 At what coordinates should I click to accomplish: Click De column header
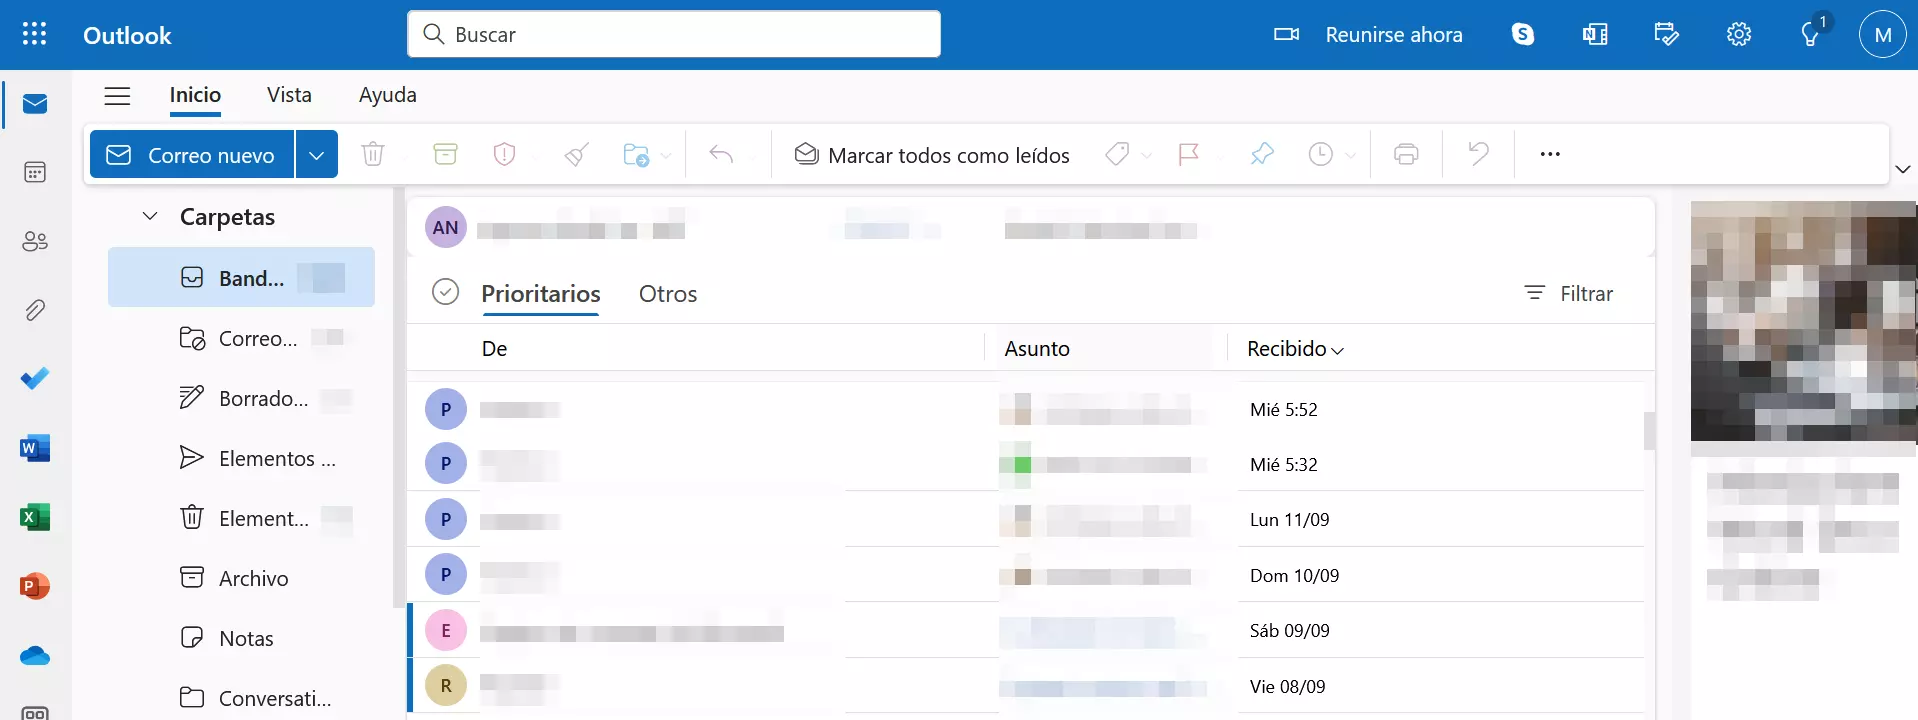pyautogui.click(x=495, y=349)
